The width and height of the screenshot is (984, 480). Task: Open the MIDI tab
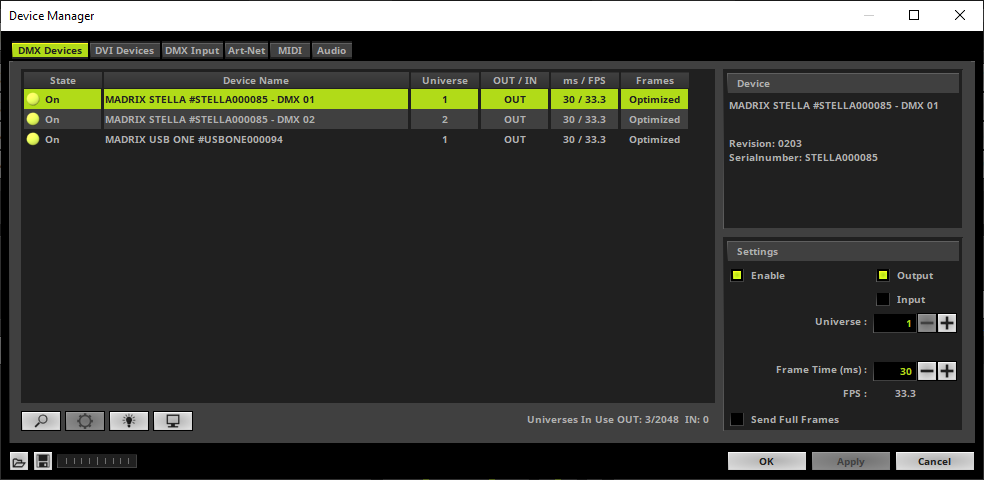coord(290,51)
